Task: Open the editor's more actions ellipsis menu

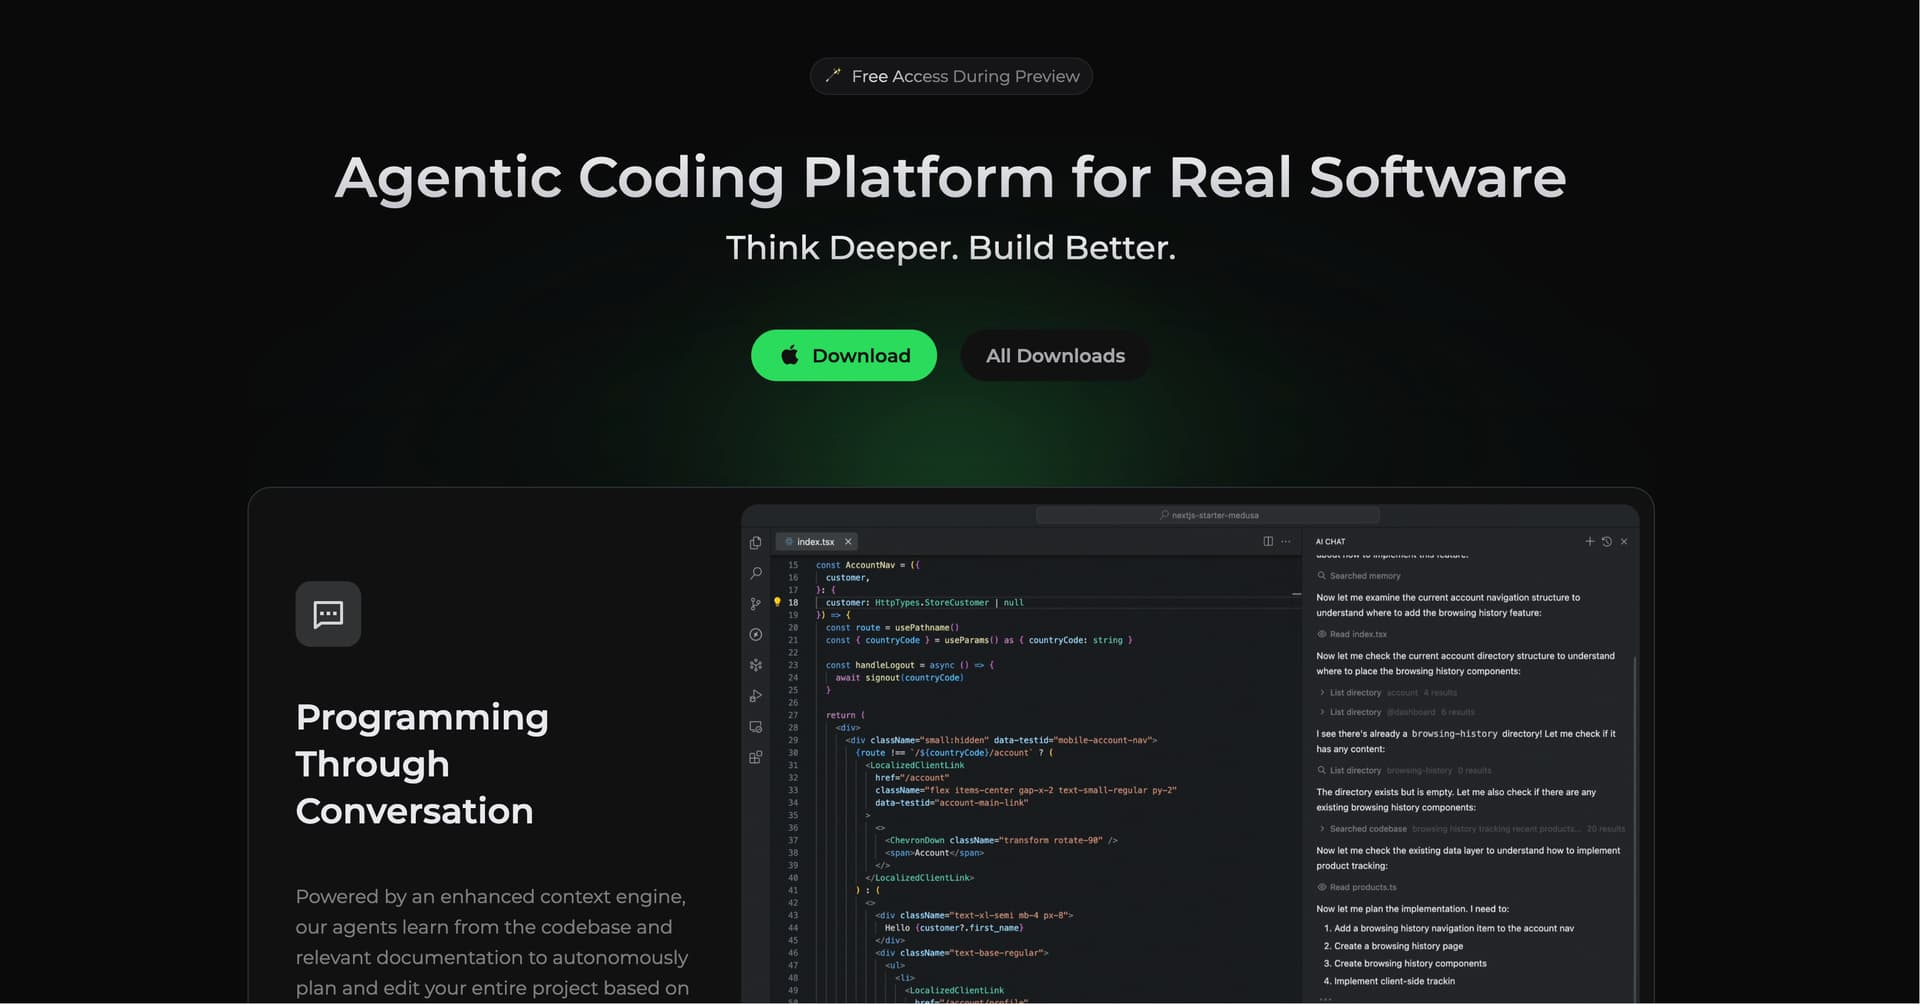Action: (1286, 541)
